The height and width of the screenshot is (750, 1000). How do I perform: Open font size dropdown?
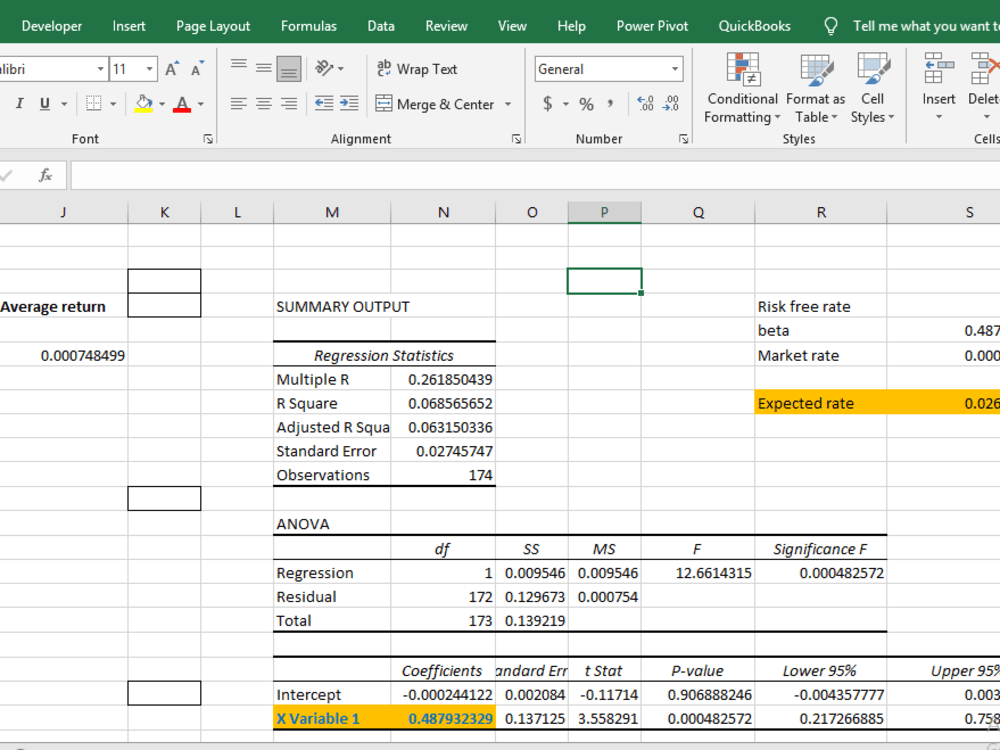click(149, 69)
